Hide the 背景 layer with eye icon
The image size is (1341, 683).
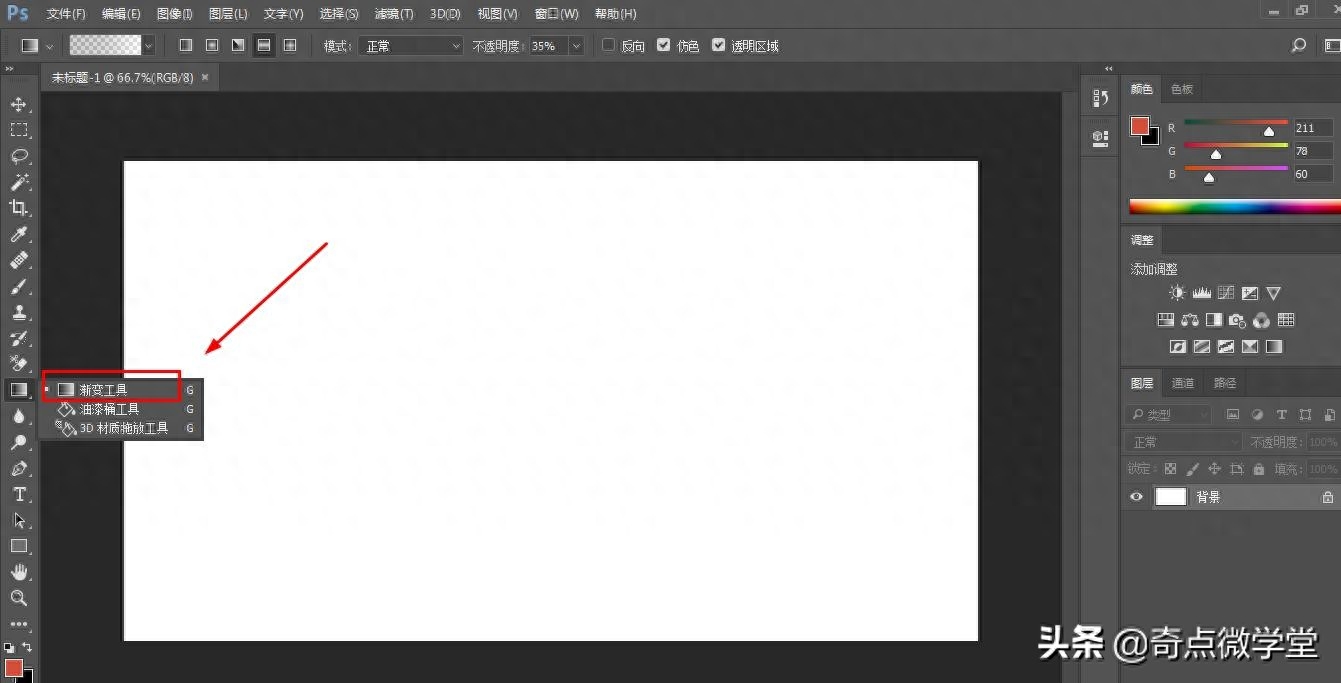pos(1136,497)
